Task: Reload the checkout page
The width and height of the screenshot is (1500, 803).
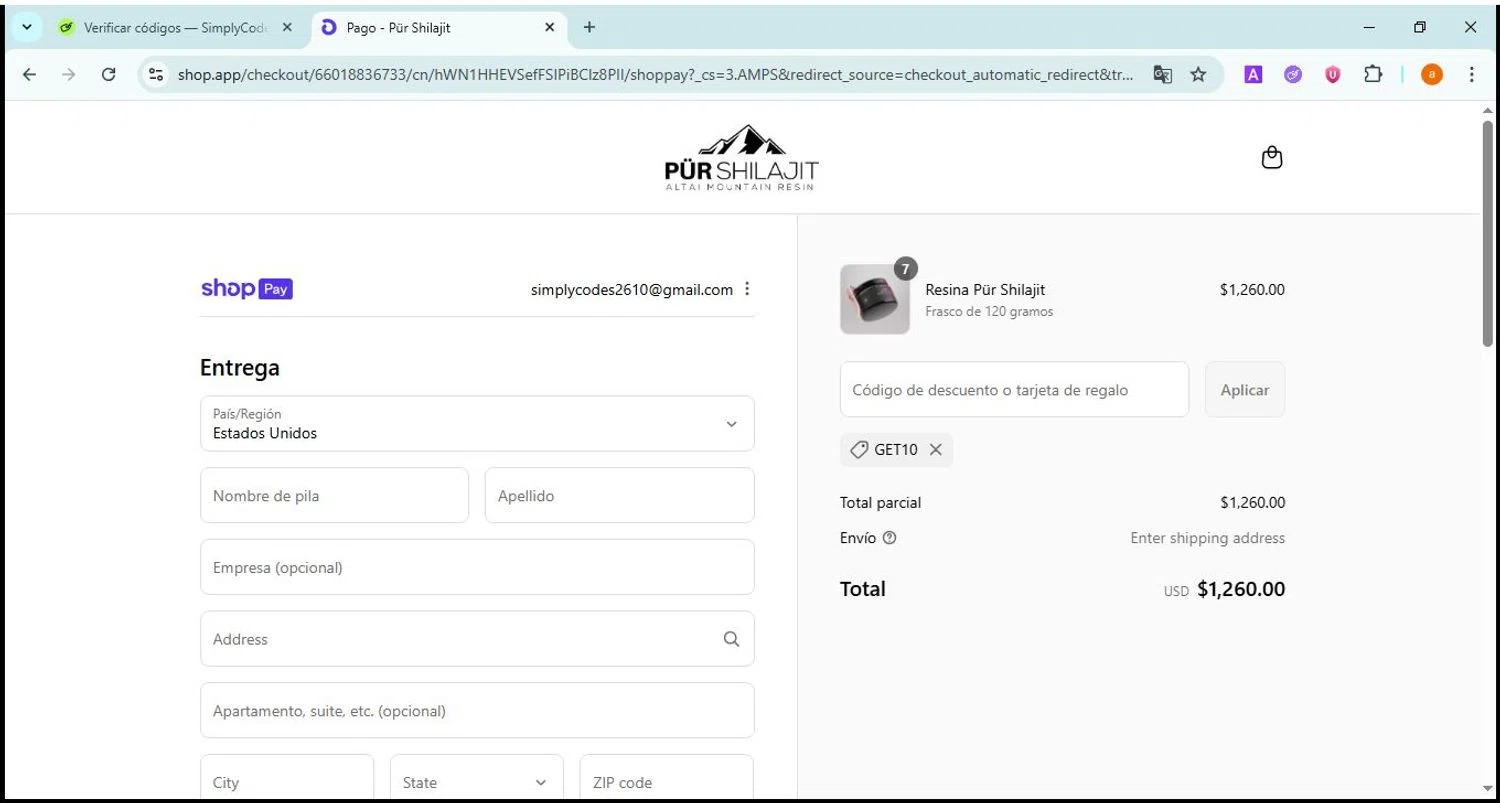Action: point(109,74)
